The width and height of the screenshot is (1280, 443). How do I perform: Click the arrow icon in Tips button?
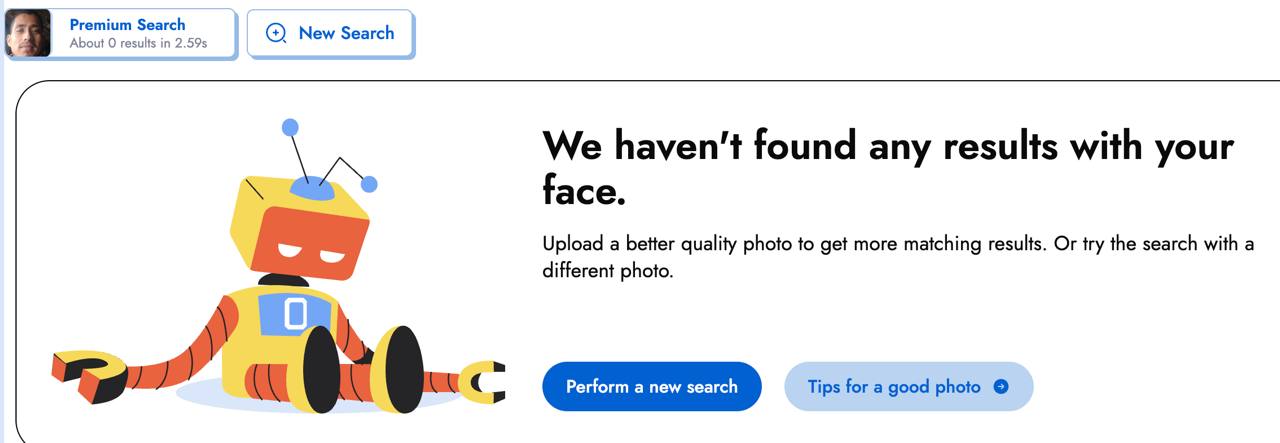(x=1001, y=387)
